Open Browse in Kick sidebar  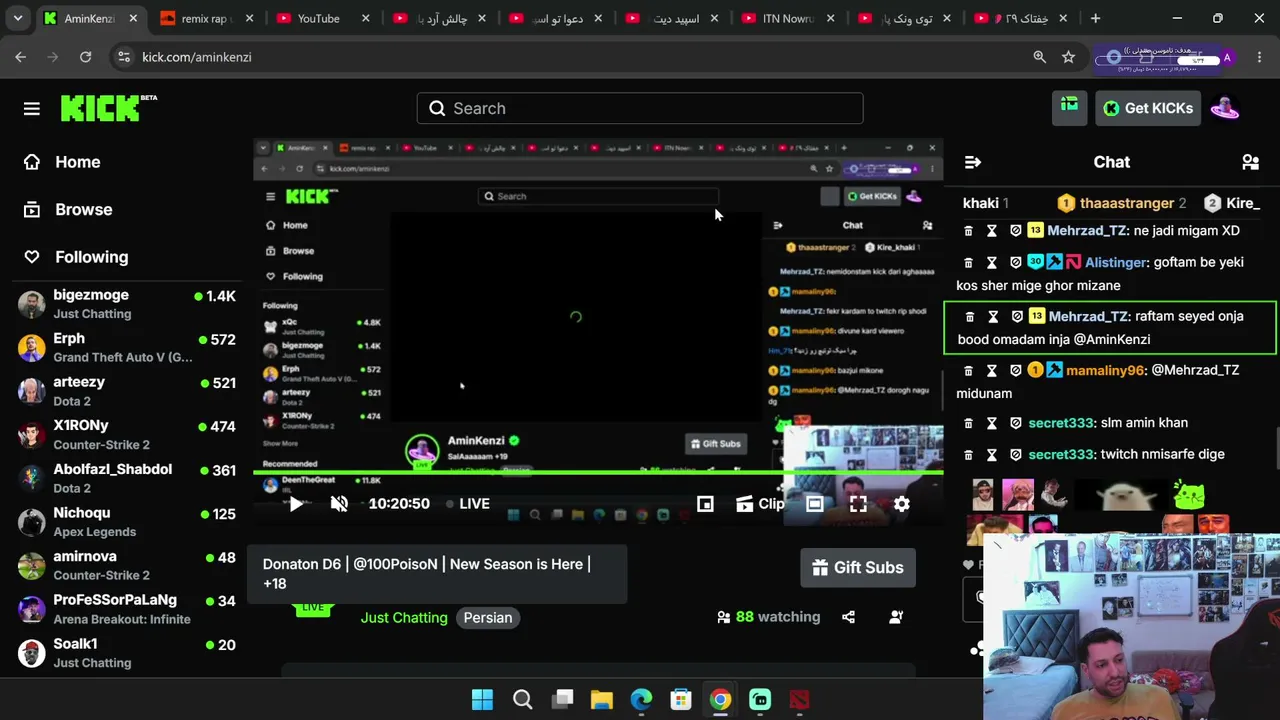(x=68, y=209)
